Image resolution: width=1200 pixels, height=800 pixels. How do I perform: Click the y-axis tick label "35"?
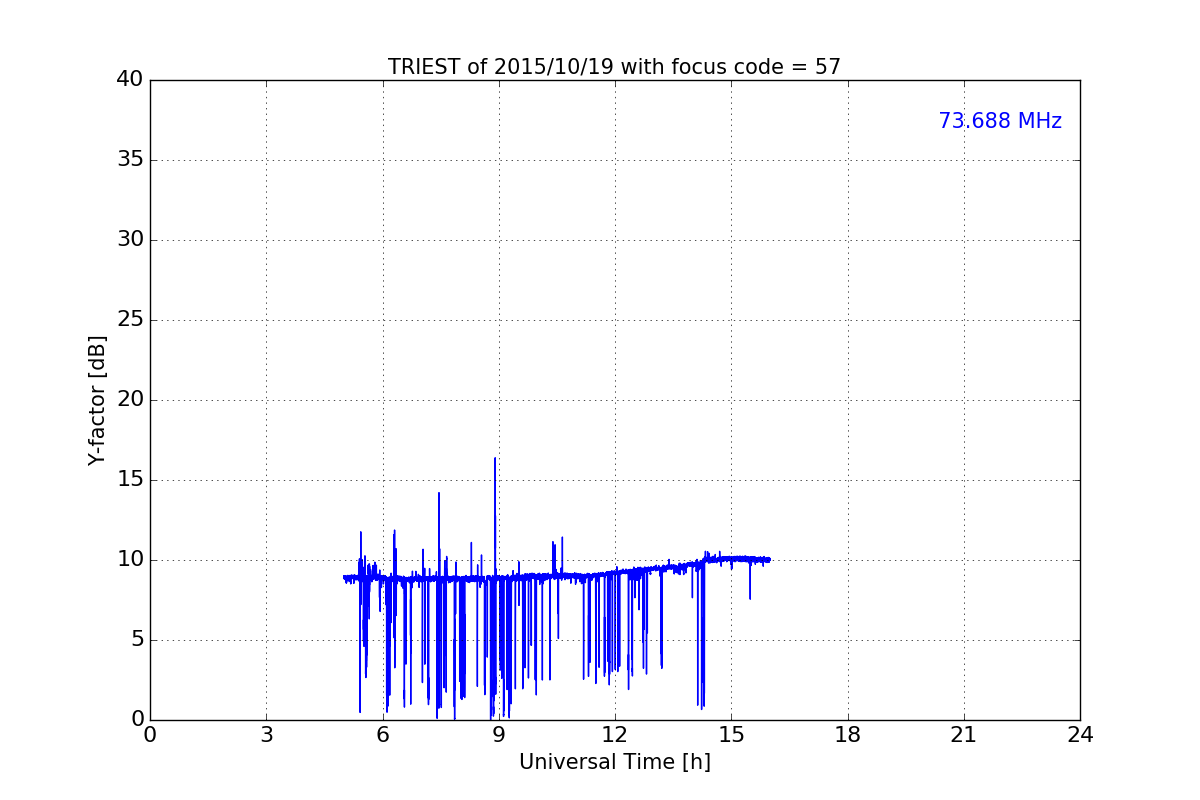pyautogui.click(x=130, y=160)
